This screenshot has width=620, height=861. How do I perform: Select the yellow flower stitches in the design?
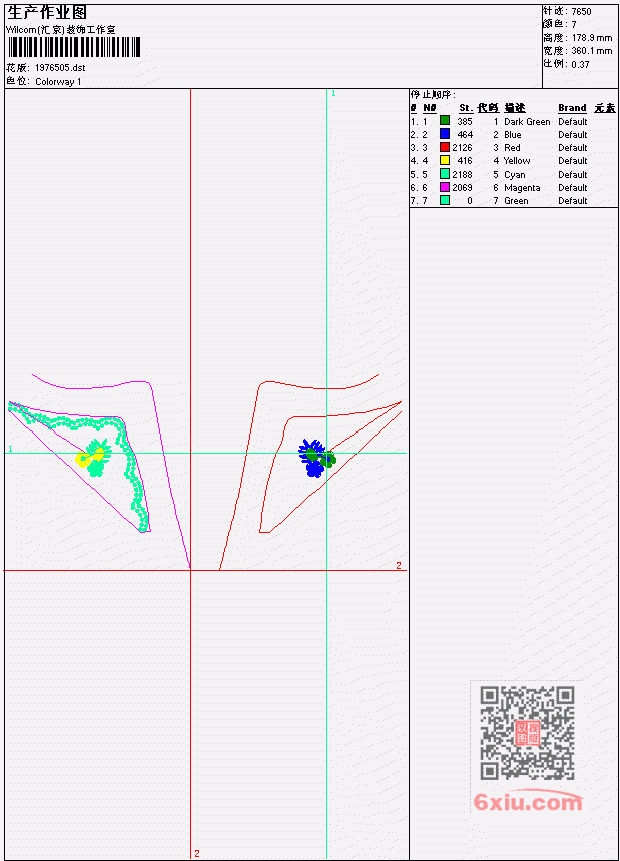tap(90, 457)
